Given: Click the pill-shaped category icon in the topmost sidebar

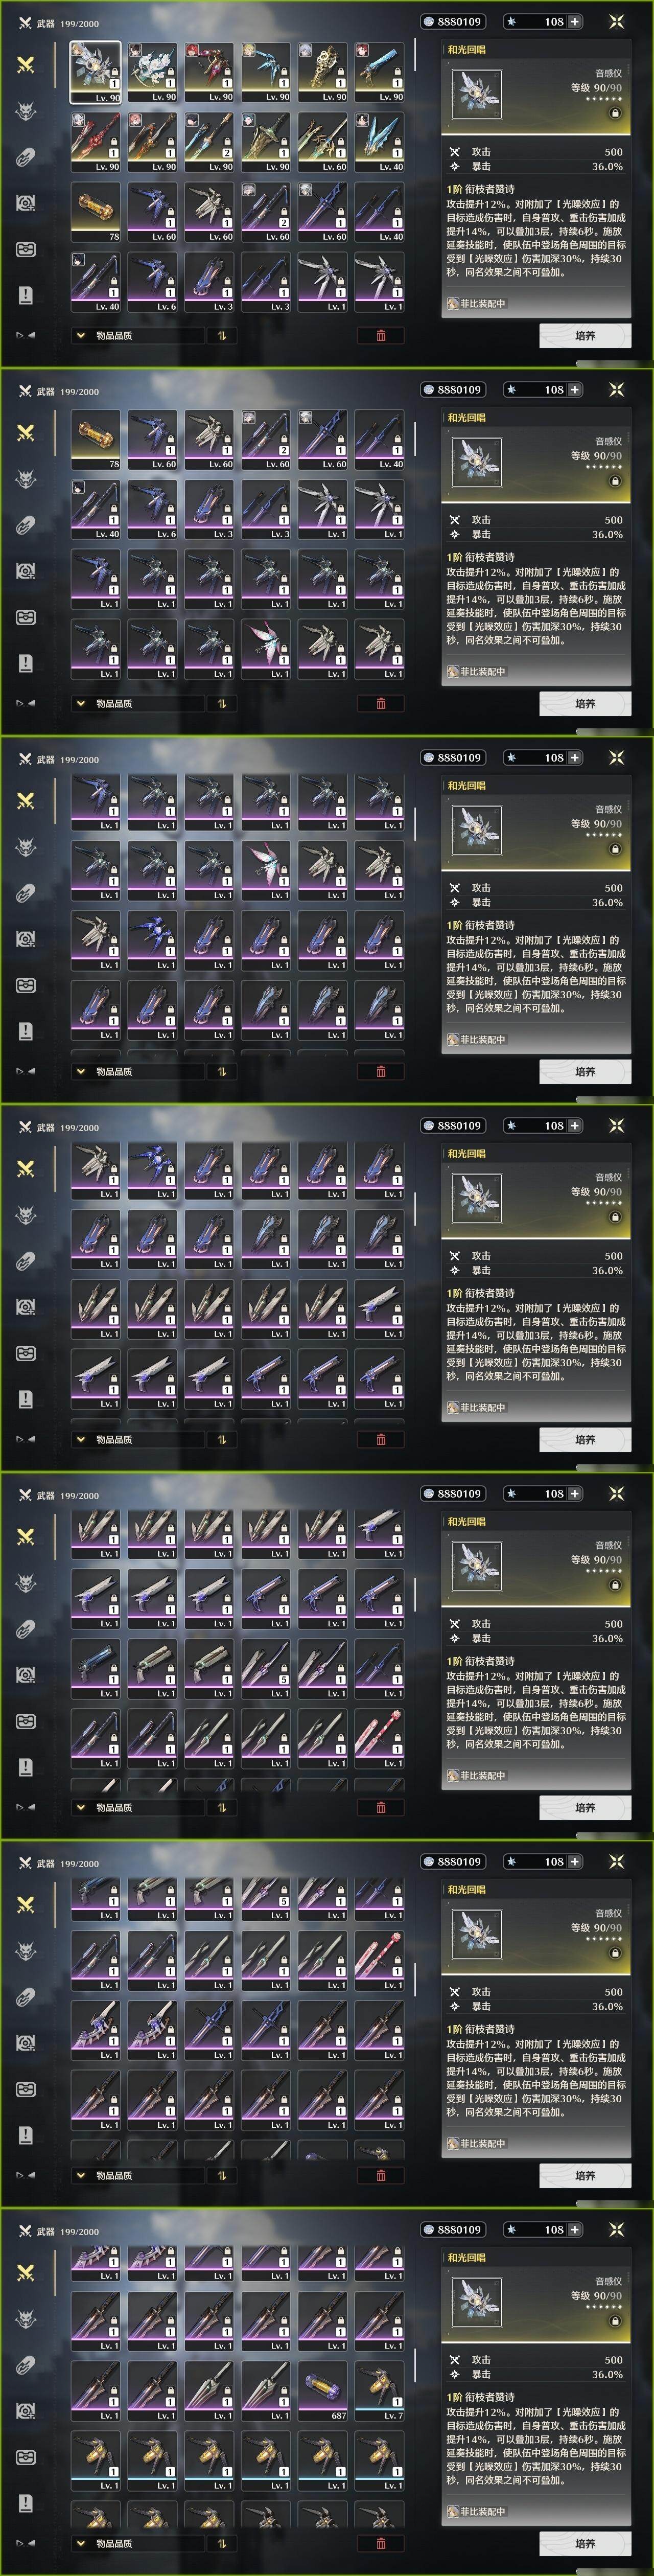Looking at the screenshot, I should 26,156.
